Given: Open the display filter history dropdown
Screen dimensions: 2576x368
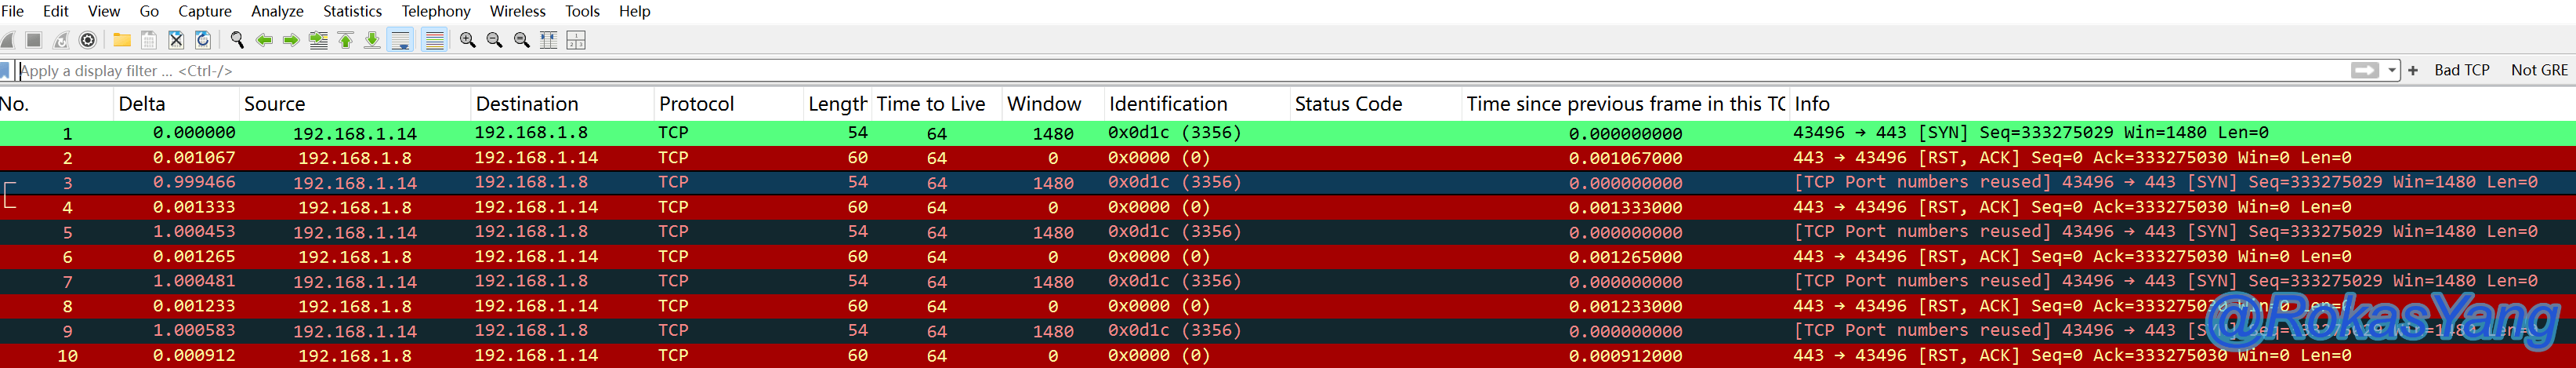Looking at the screenshot, I should pos(2392,71).
